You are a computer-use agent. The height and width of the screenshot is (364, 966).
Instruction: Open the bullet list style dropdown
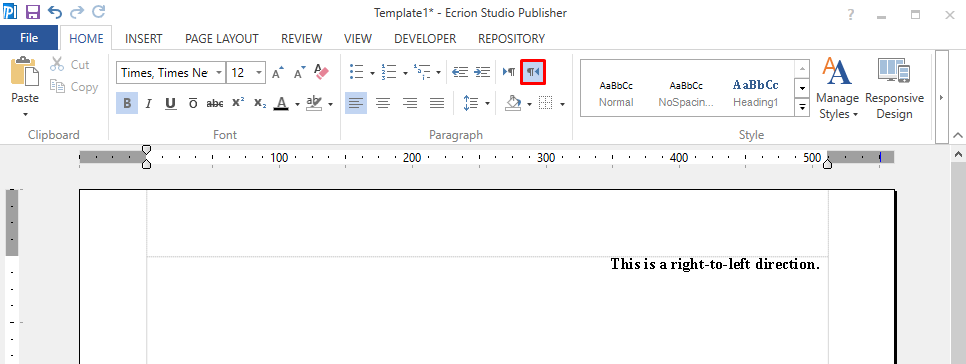click(x=372, y=73)
